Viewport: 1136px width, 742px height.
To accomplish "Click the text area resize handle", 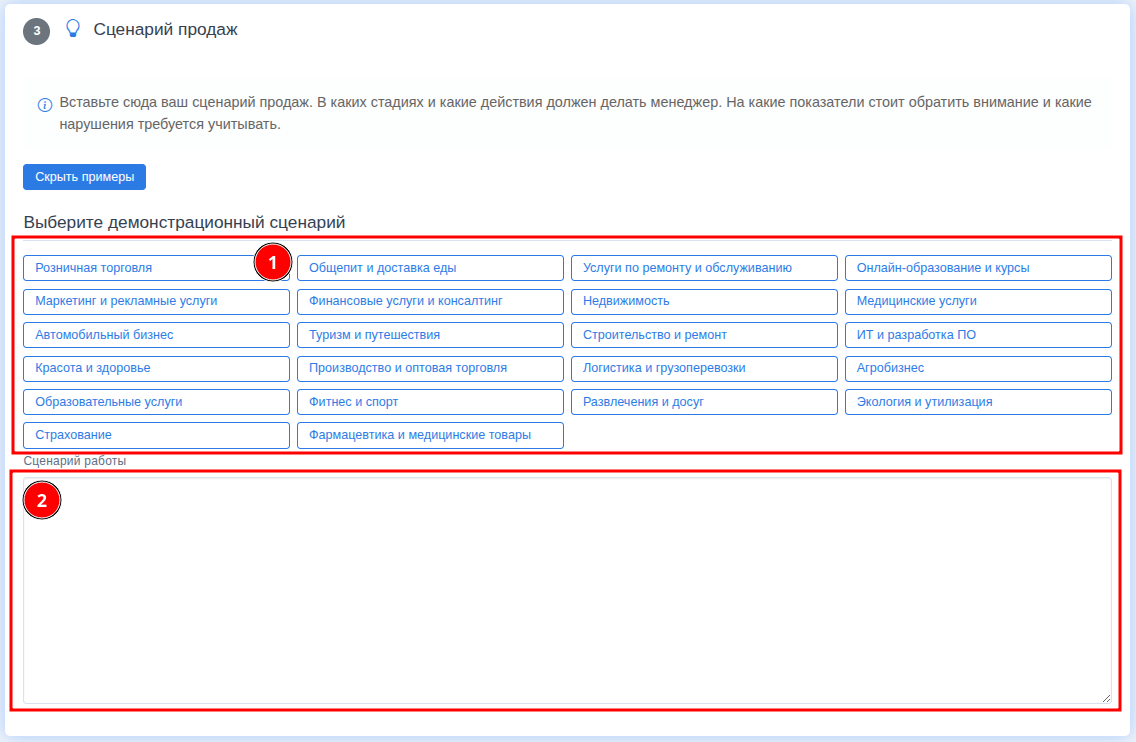I will point(1105,698).
